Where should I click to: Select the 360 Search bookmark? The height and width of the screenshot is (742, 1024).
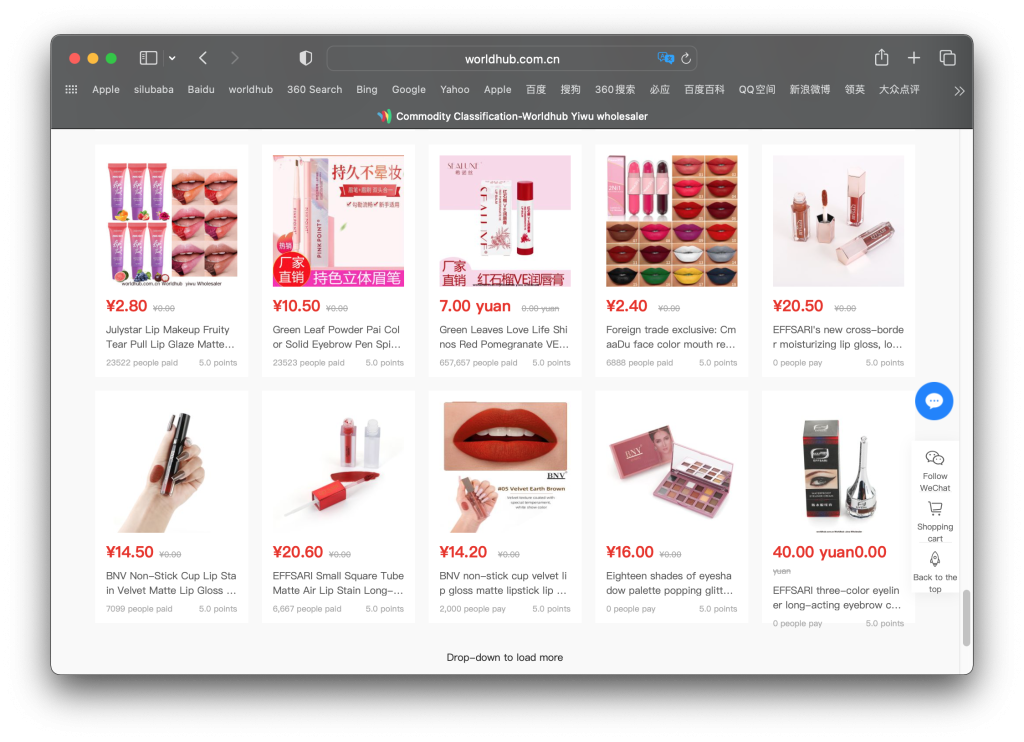point(314,89)
